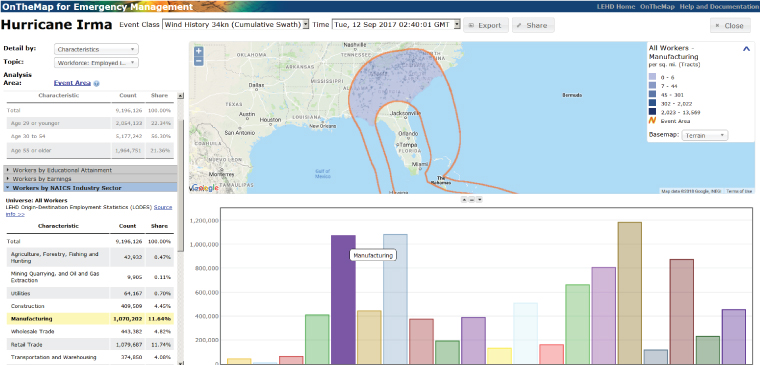
Task: Open the Event Class dropdown
Action: pos(236,25)
